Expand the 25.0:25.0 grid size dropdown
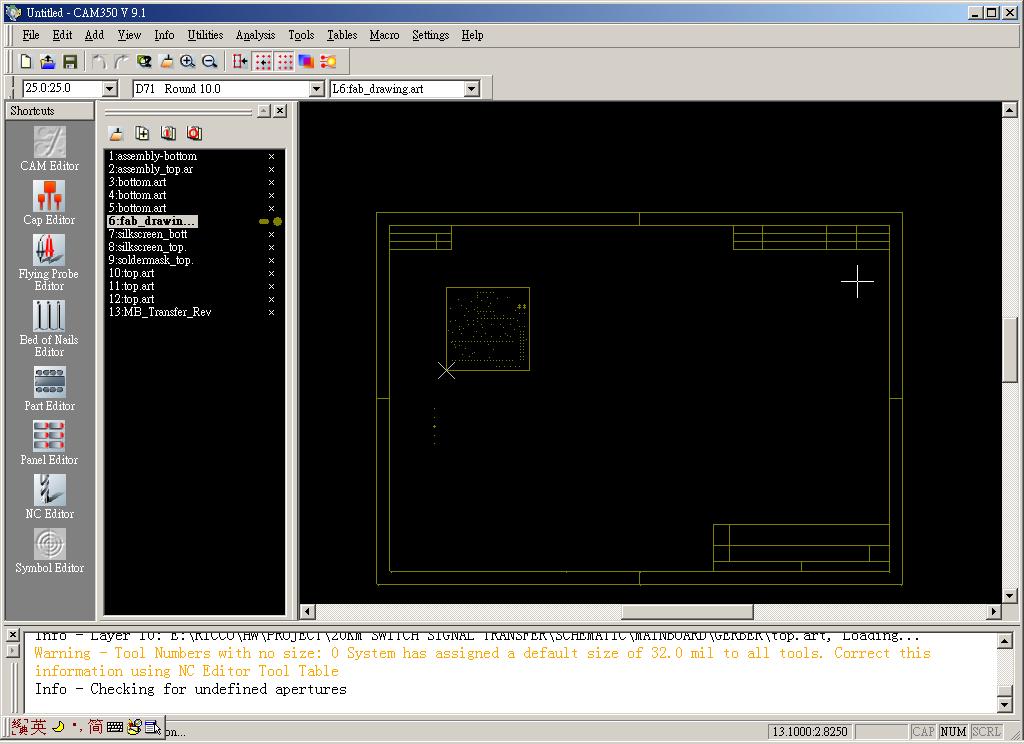Screen dimensions: 1024x744 pyautogui.click(x=110, y=89)
